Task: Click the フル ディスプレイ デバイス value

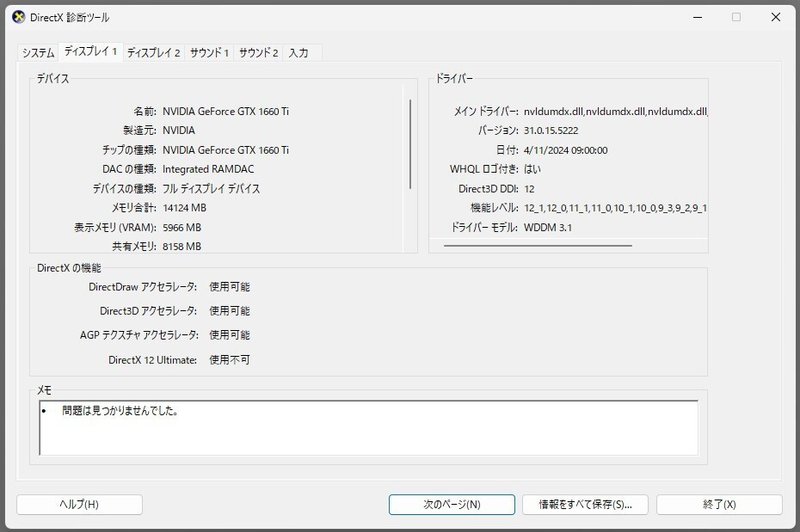Action: pos(211,189)
